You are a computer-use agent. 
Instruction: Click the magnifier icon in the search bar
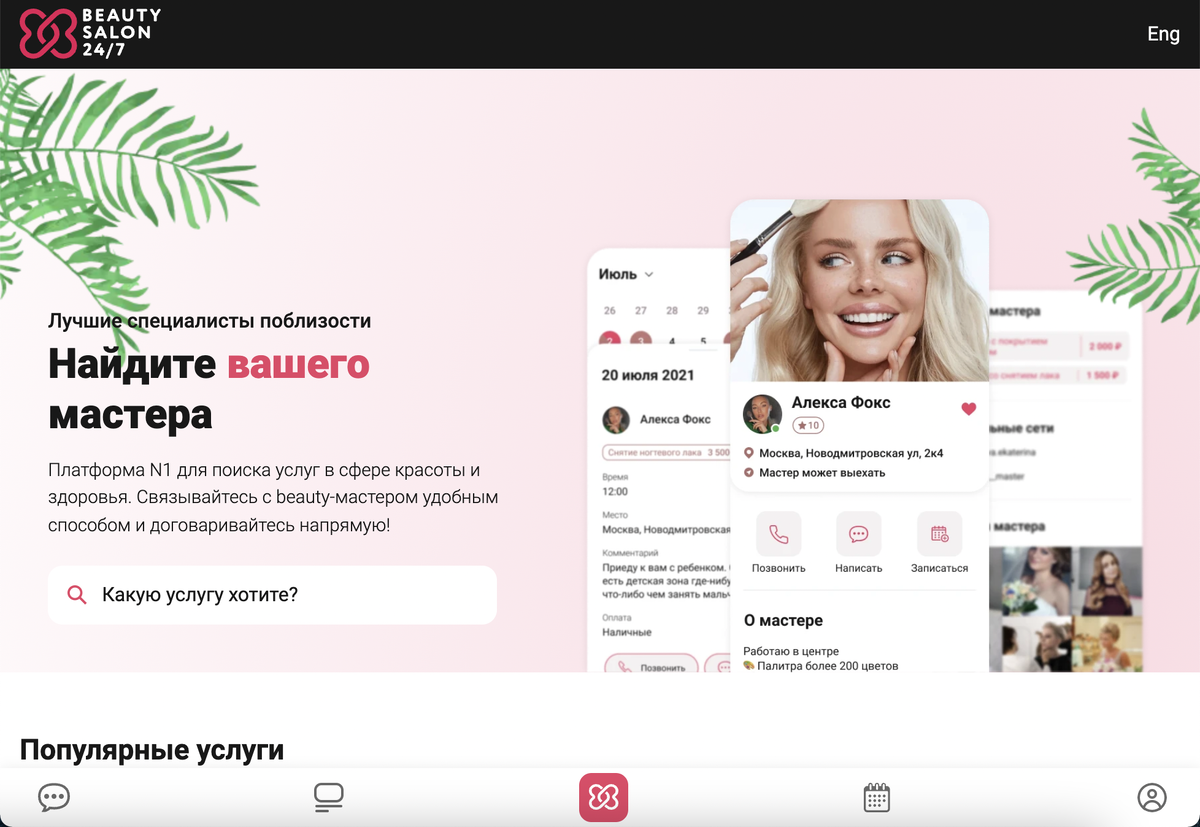[77, 594]
